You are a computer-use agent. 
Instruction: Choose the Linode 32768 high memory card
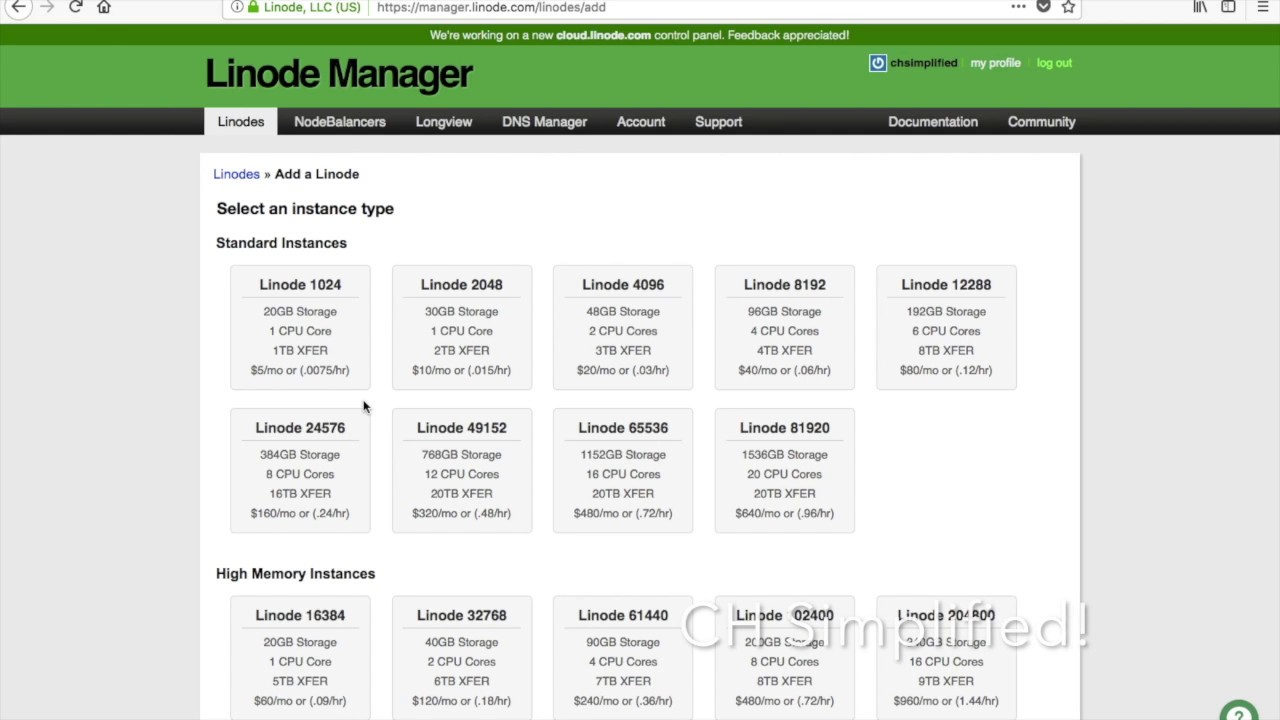click(462, 658)
